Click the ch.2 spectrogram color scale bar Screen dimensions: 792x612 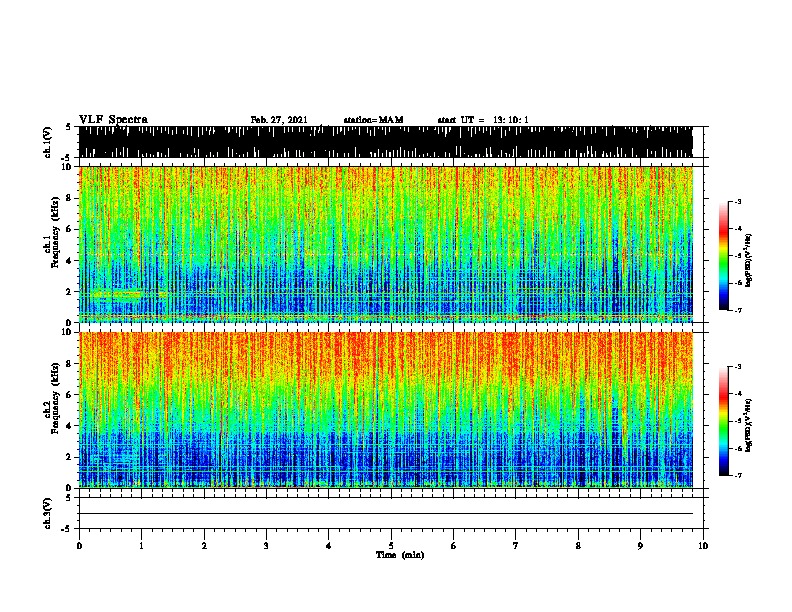point(724,421)
